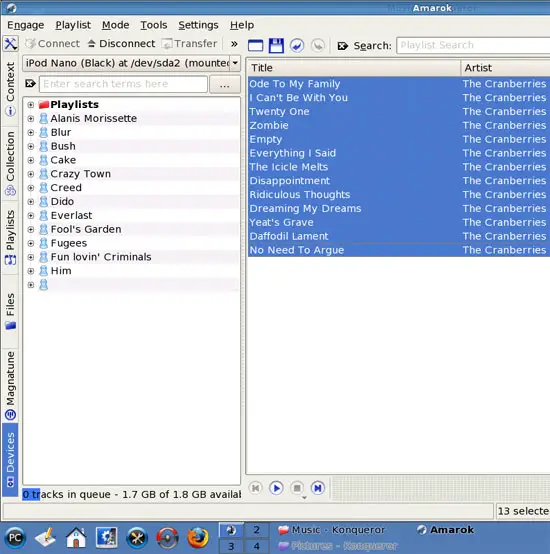Switch to Music - Konqueror window
This screenshot has height=554, width=550.
pos(331,530)
